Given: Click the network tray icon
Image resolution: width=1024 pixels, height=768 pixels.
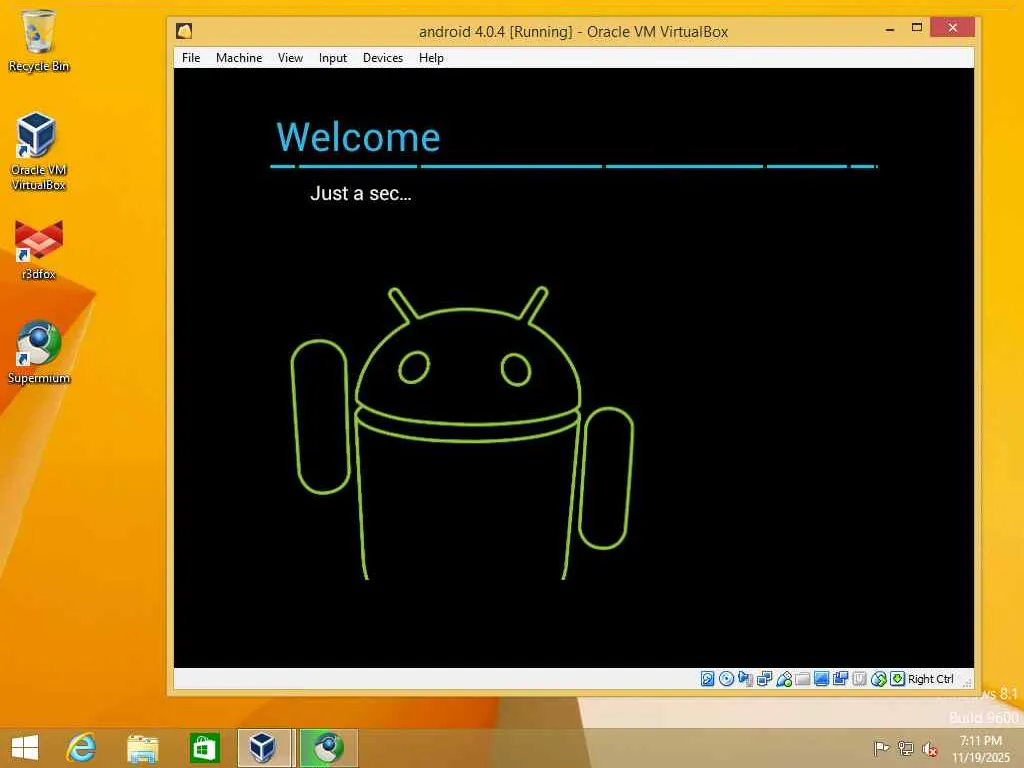Looking at the screenshot, I should [905, 748].
